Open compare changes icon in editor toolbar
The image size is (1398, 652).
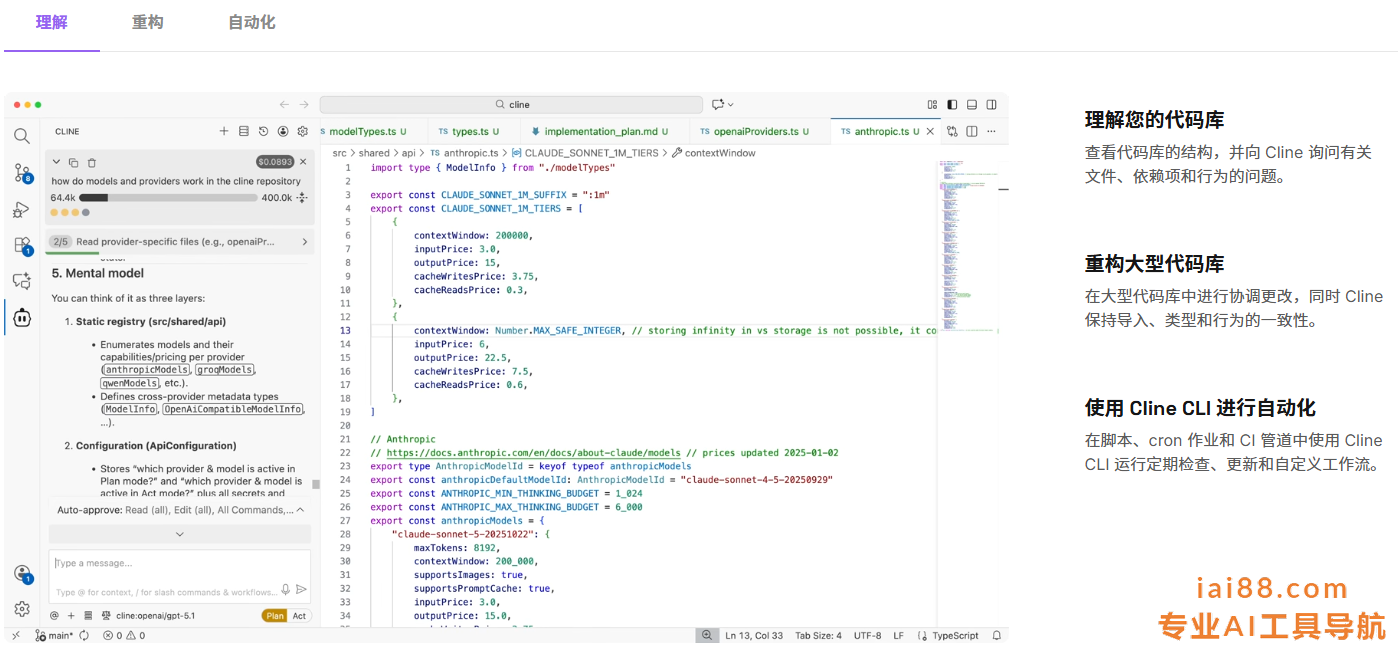(952, 131)
